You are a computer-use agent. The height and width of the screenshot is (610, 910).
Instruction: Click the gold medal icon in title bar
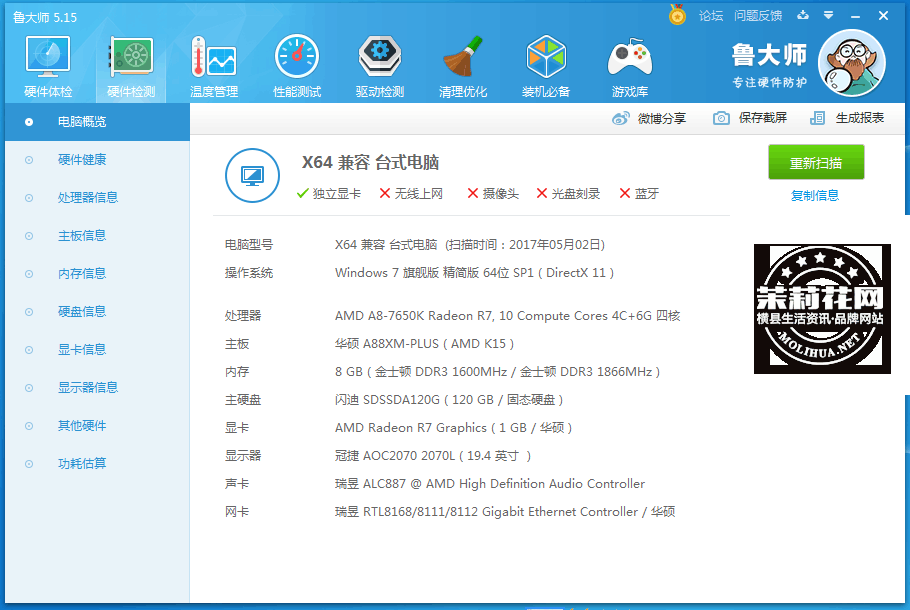click(677, 15)
